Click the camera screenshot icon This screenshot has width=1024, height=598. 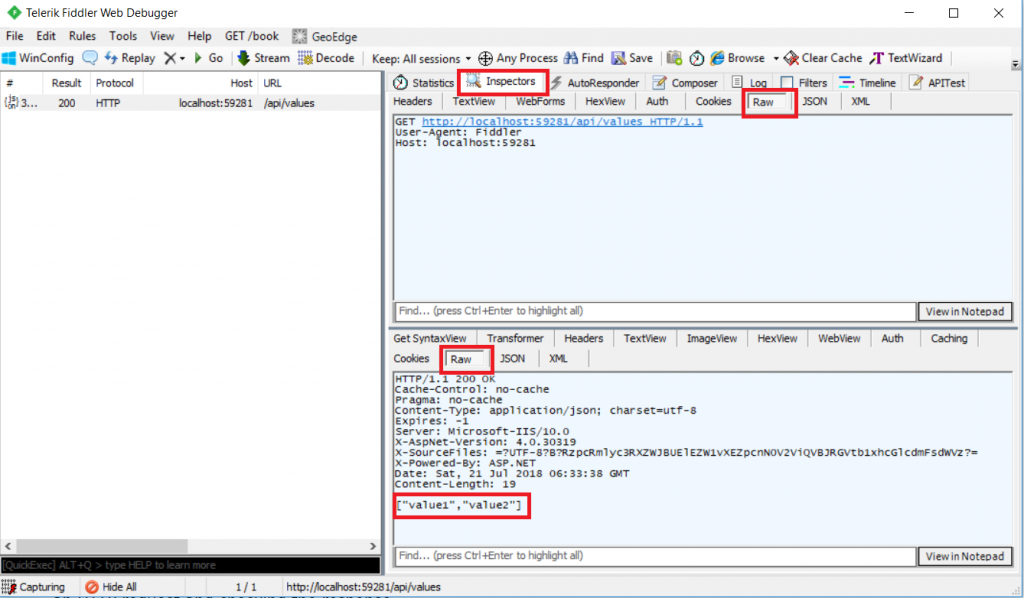(675, 58)
